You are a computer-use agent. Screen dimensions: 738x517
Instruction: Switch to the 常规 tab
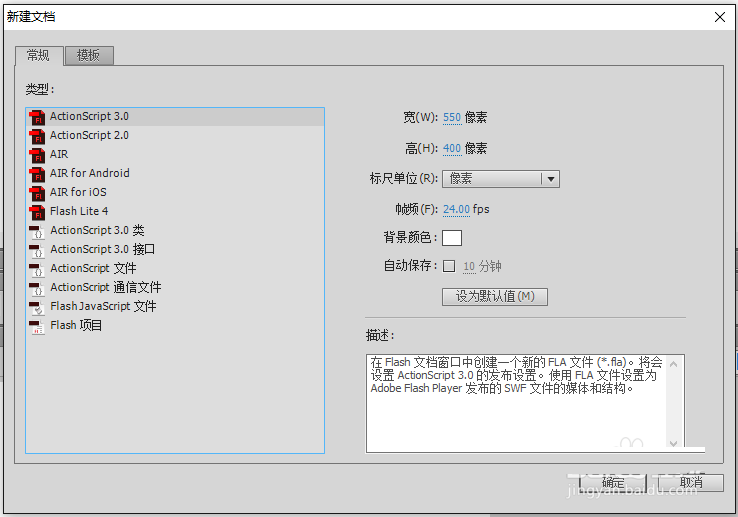39,56
